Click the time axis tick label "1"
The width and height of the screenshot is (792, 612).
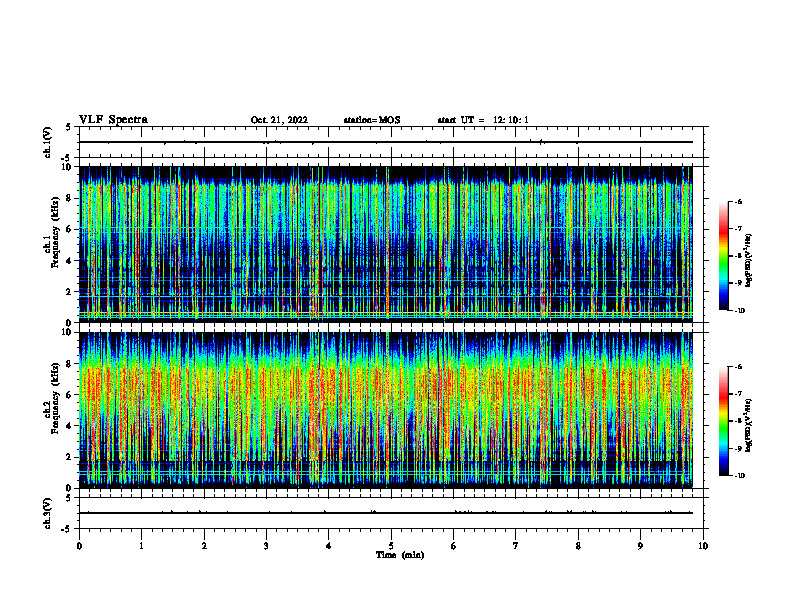point(141,546)
